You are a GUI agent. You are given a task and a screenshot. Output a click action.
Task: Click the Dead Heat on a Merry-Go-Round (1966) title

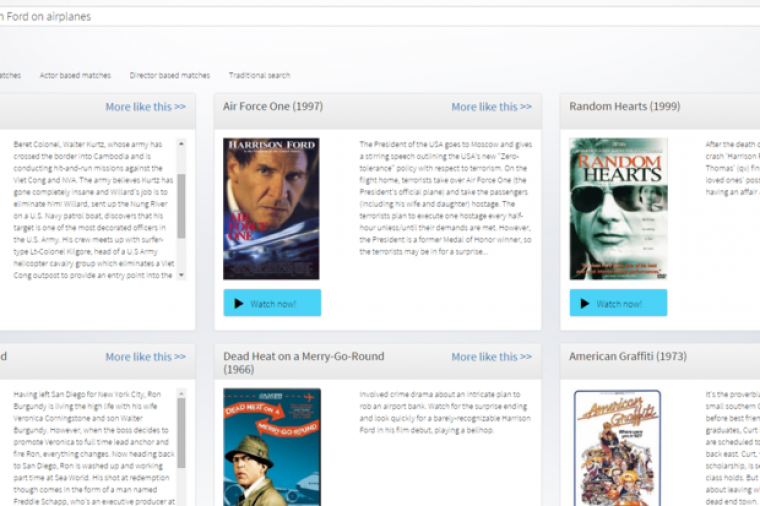pos(303,363)
